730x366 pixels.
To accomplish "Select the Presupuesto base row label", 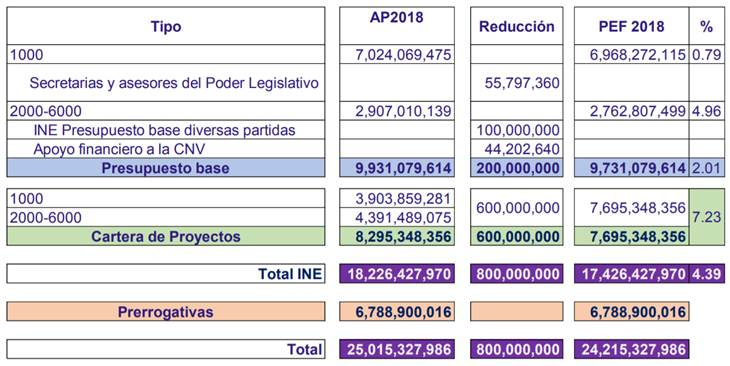I will tap(166, 168).
